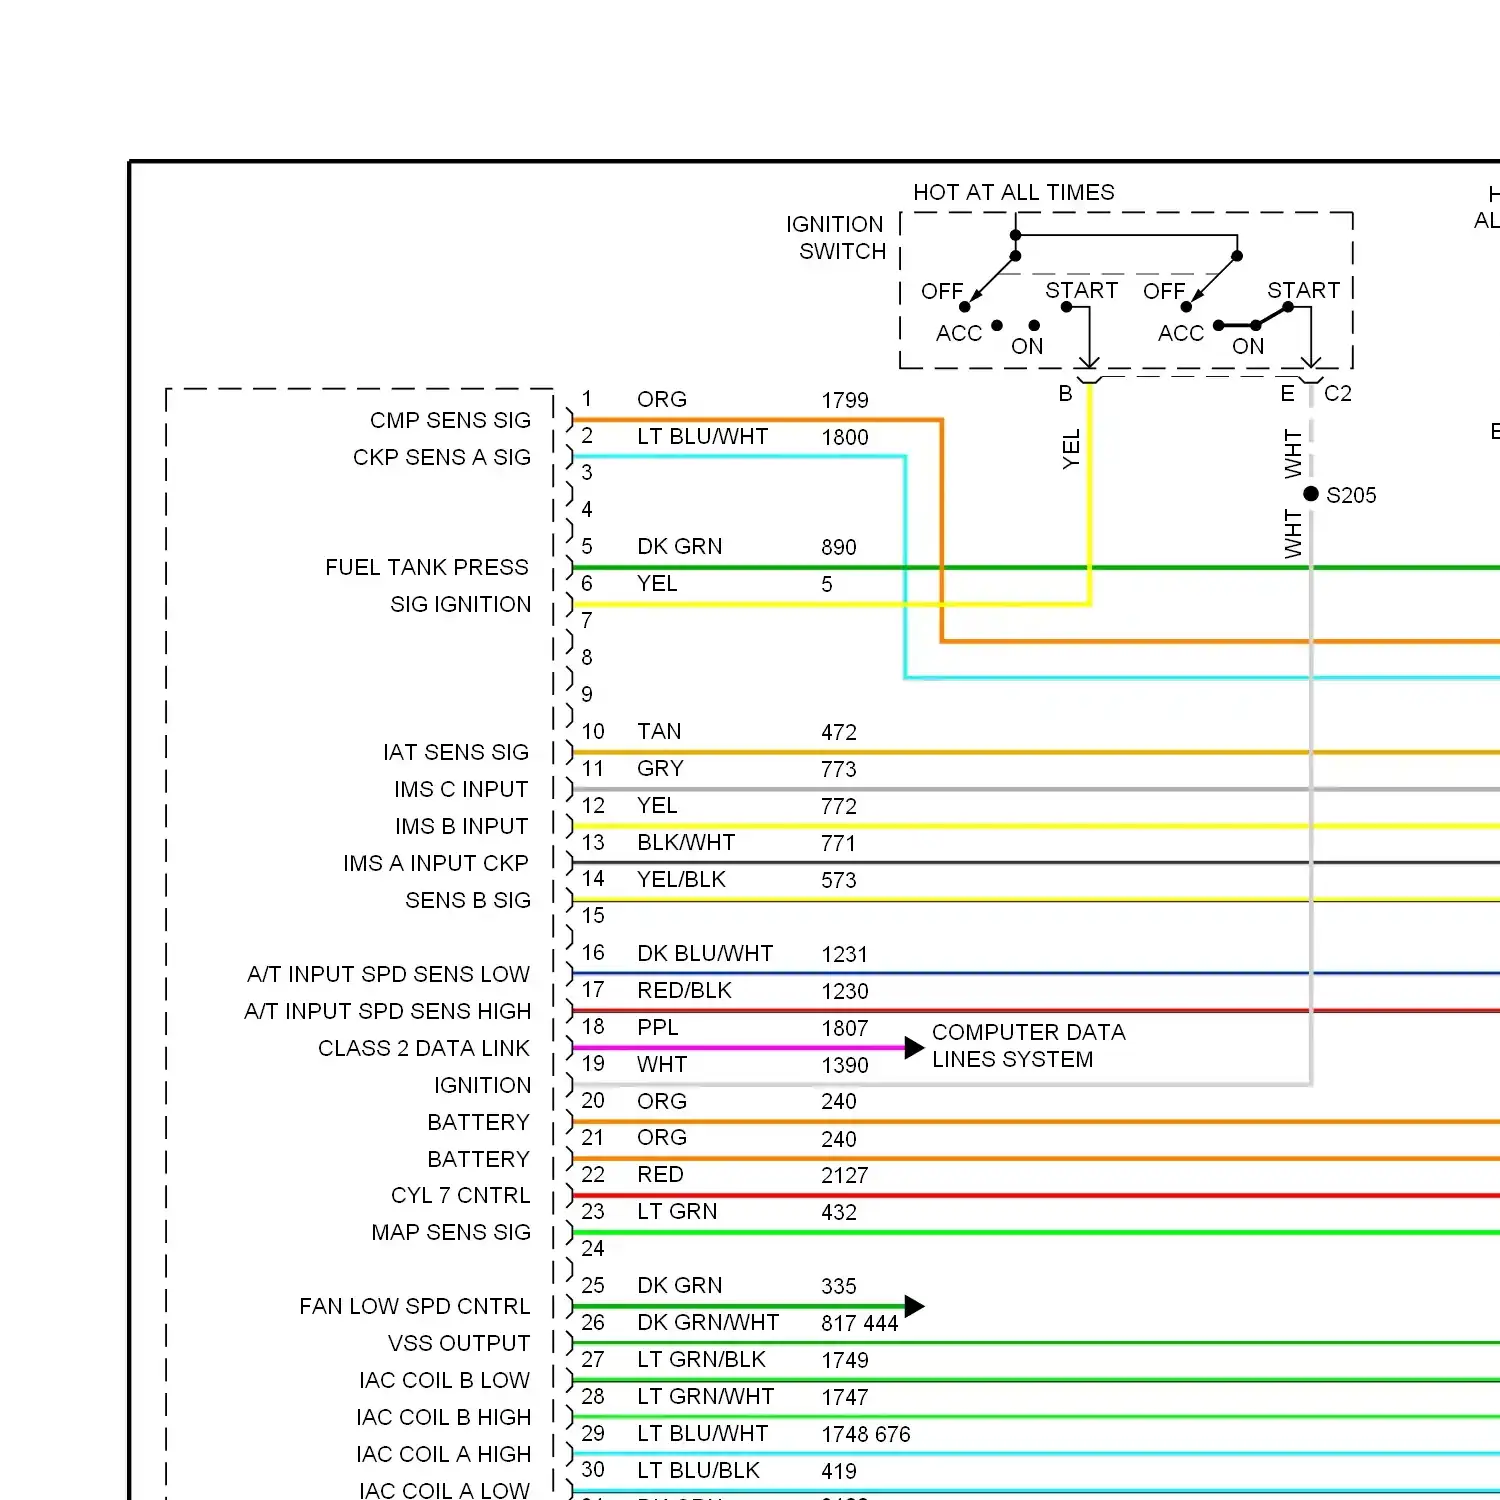
Task: Click the FAN LOW SPD CNTRL label
Action: coord(415,1306)
